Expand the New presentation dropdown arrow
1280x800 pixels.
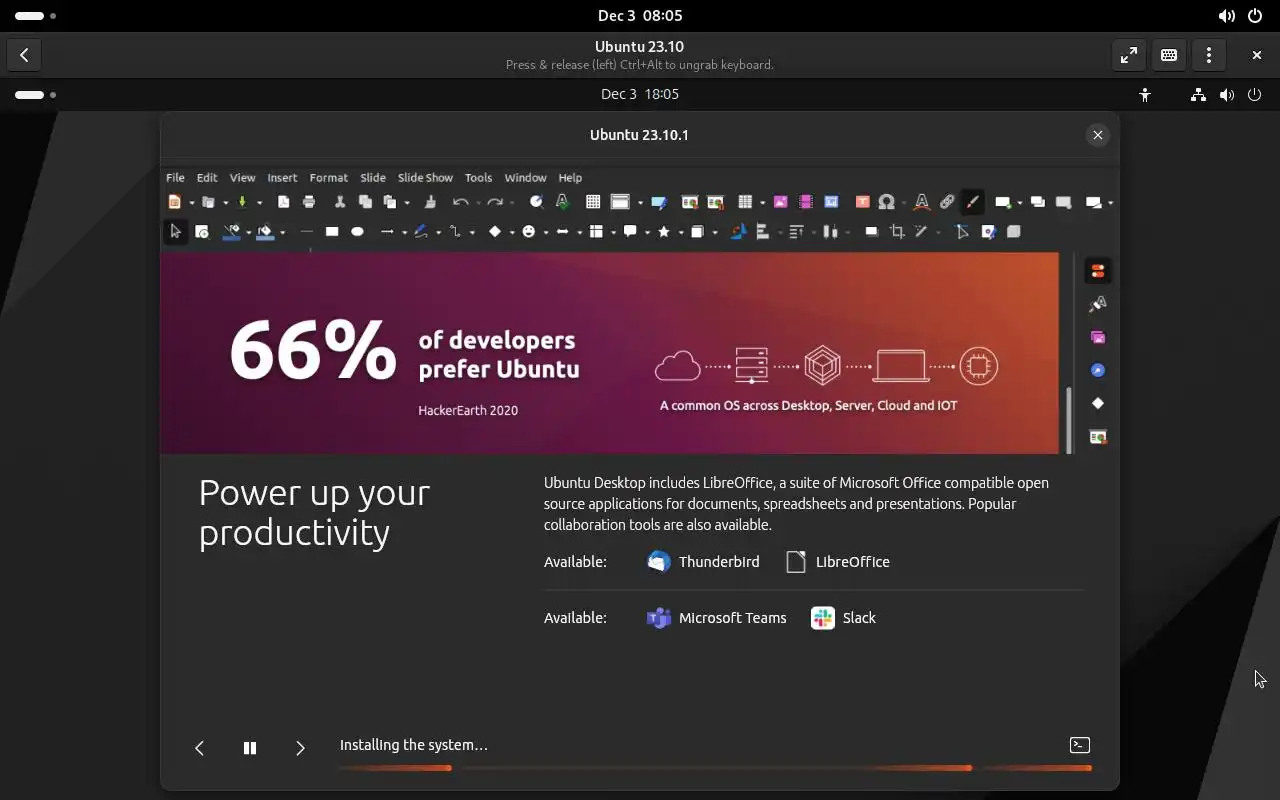[192, 203]
